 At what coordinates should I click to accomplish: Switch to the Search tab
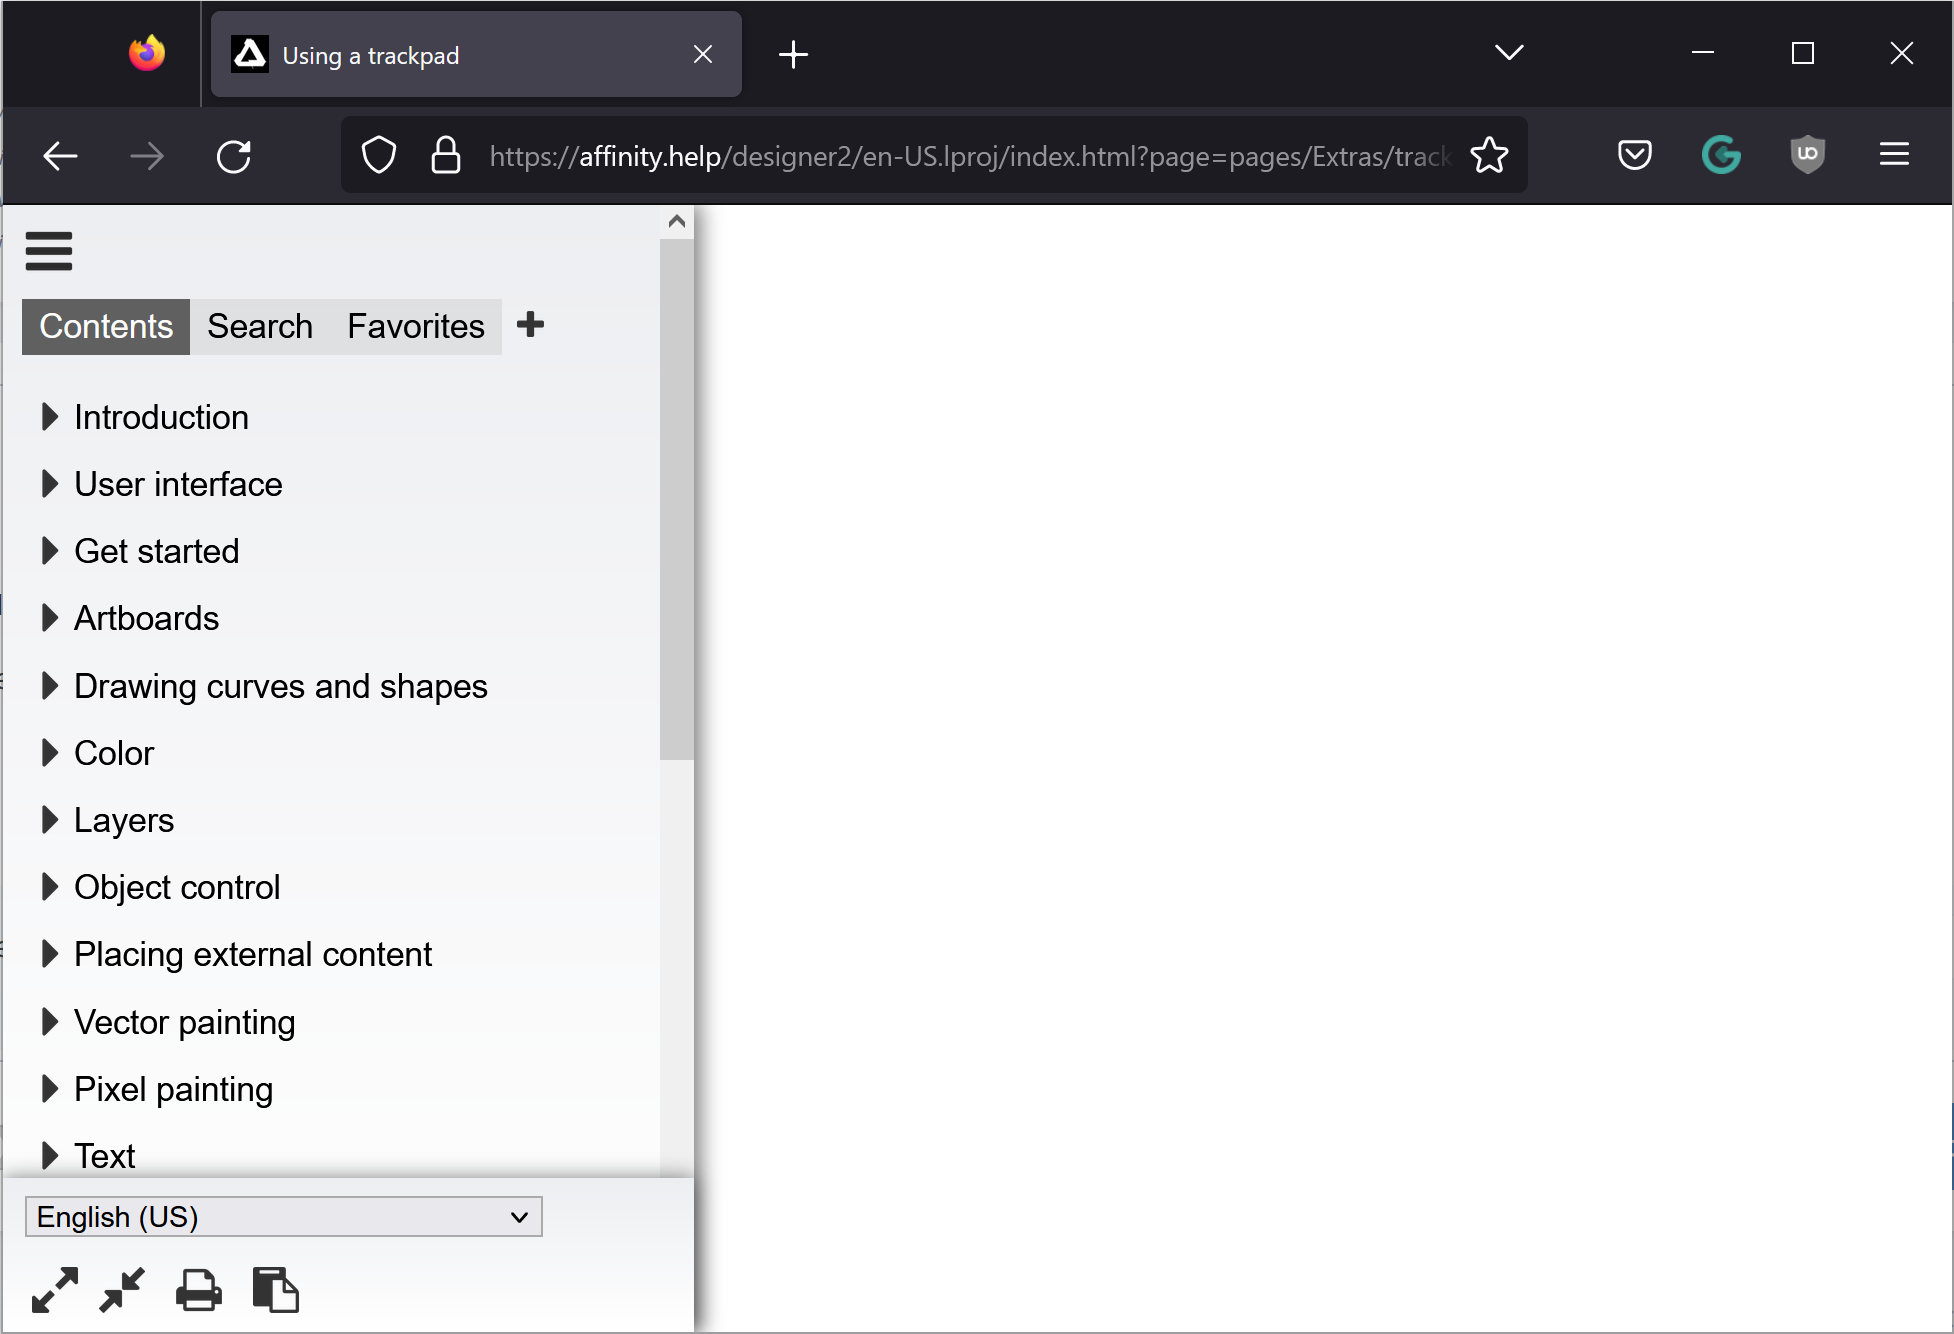tap(260, 327)
